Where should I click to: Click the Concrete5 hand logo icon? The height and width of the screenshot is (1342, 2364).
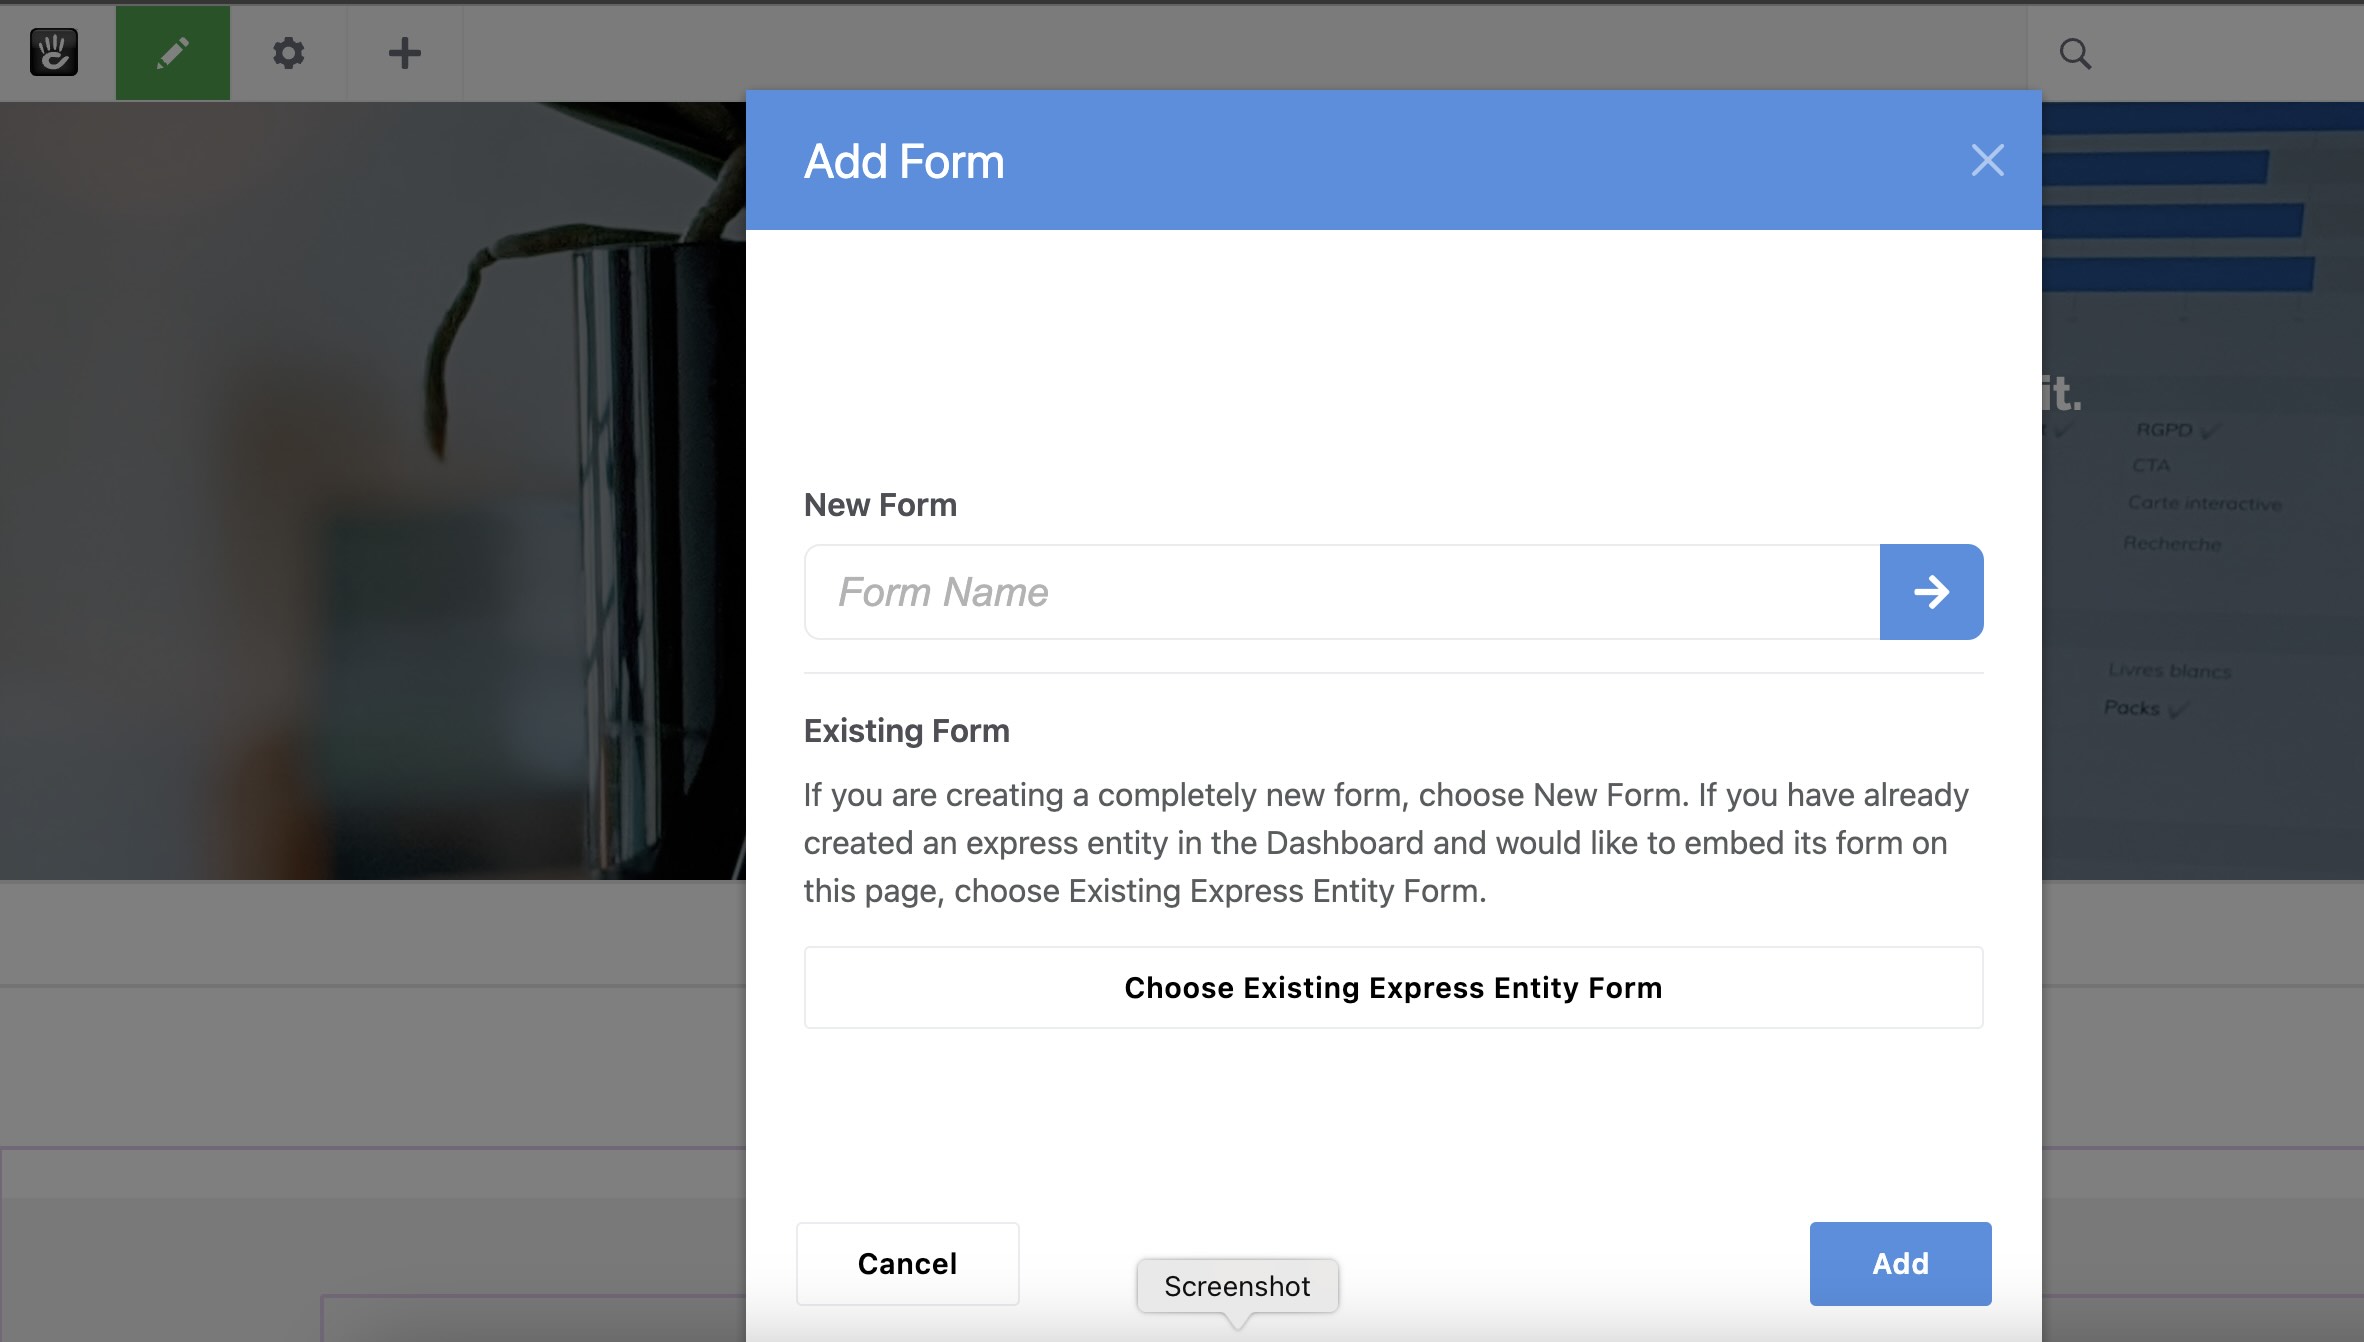[54, 53]
